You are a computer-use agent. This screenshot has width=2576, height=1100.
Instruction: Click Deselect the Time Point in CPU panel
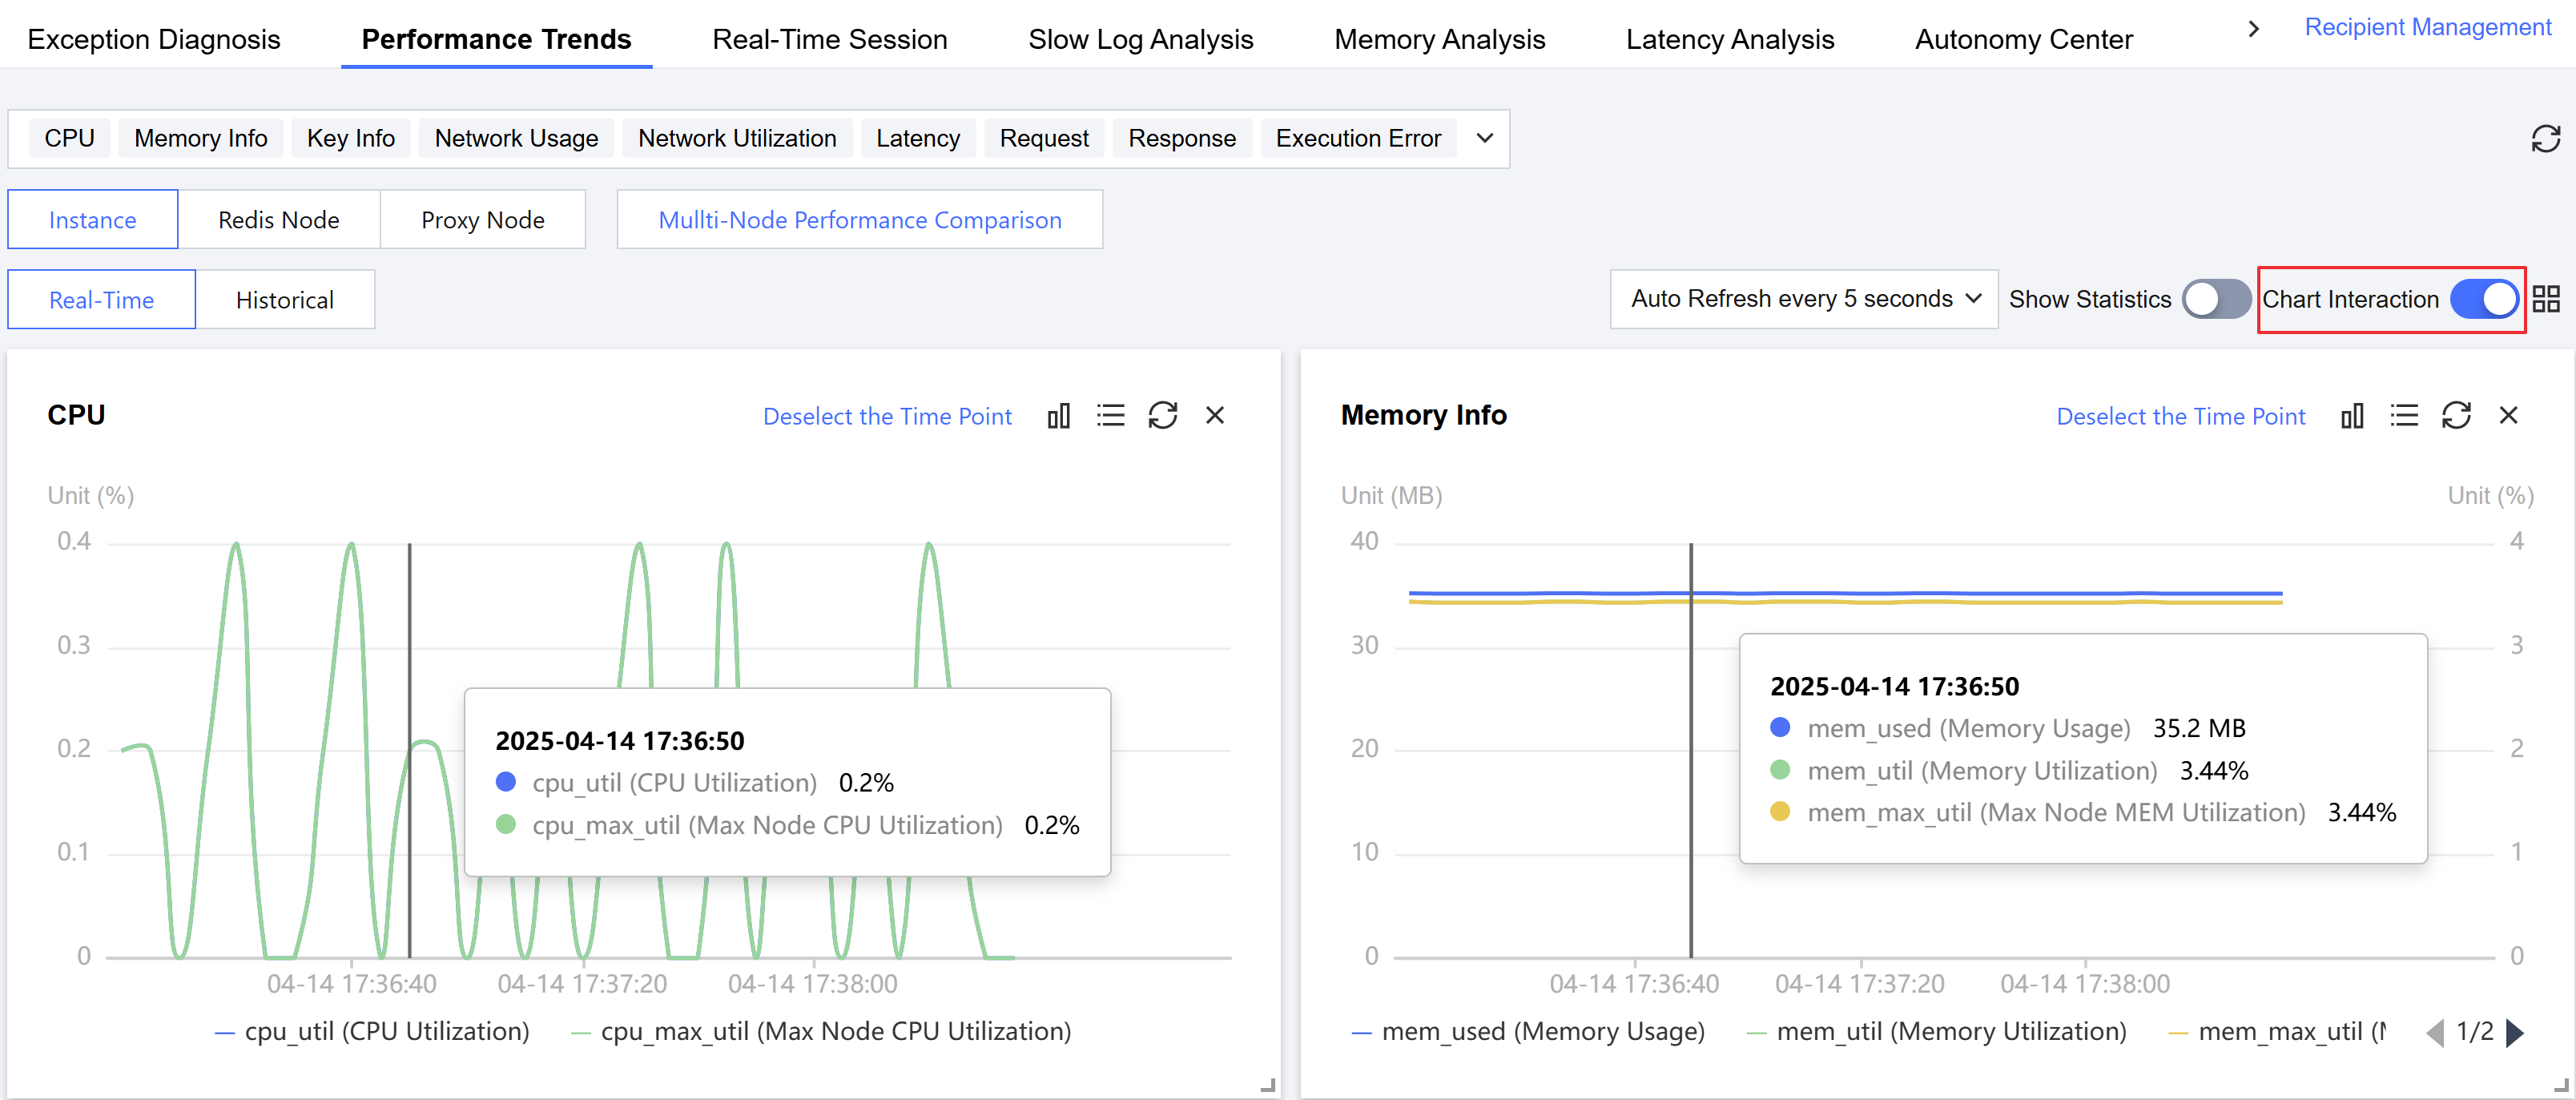[x=887, y=417]
